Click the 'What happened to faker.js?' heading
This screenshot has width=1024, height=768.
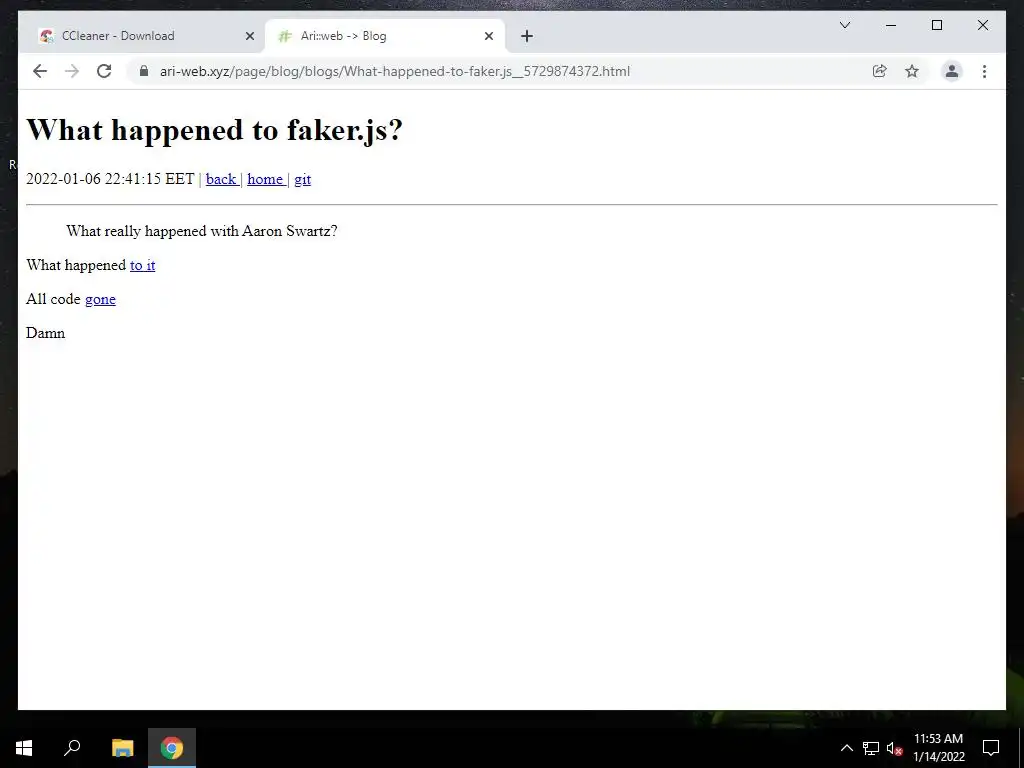pos(214,130)
